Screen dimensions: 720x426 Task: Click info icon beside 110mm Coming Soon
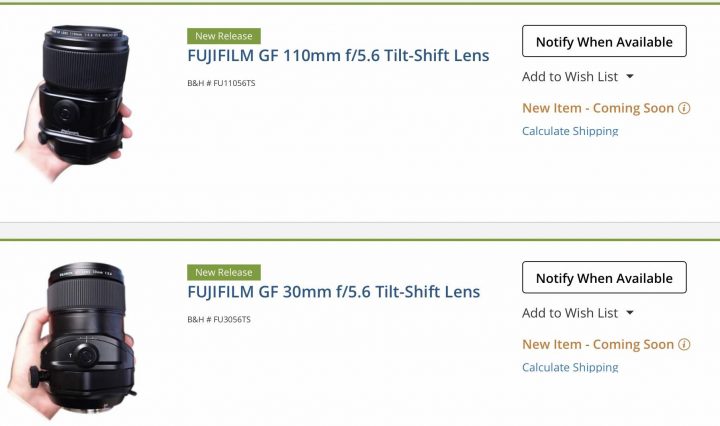[684, 108]
